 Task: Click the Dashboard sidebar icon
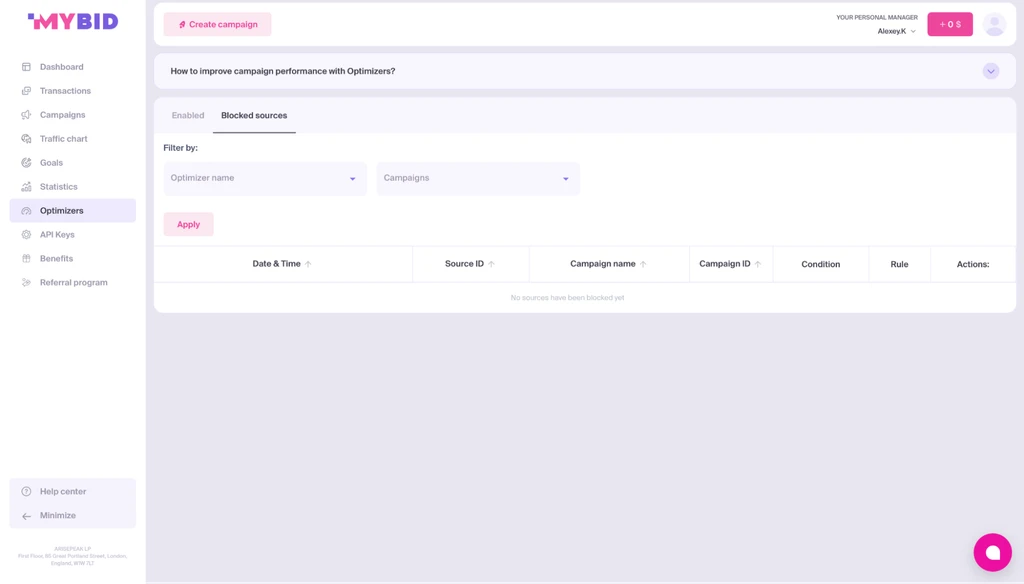click(x=26, y=67)
